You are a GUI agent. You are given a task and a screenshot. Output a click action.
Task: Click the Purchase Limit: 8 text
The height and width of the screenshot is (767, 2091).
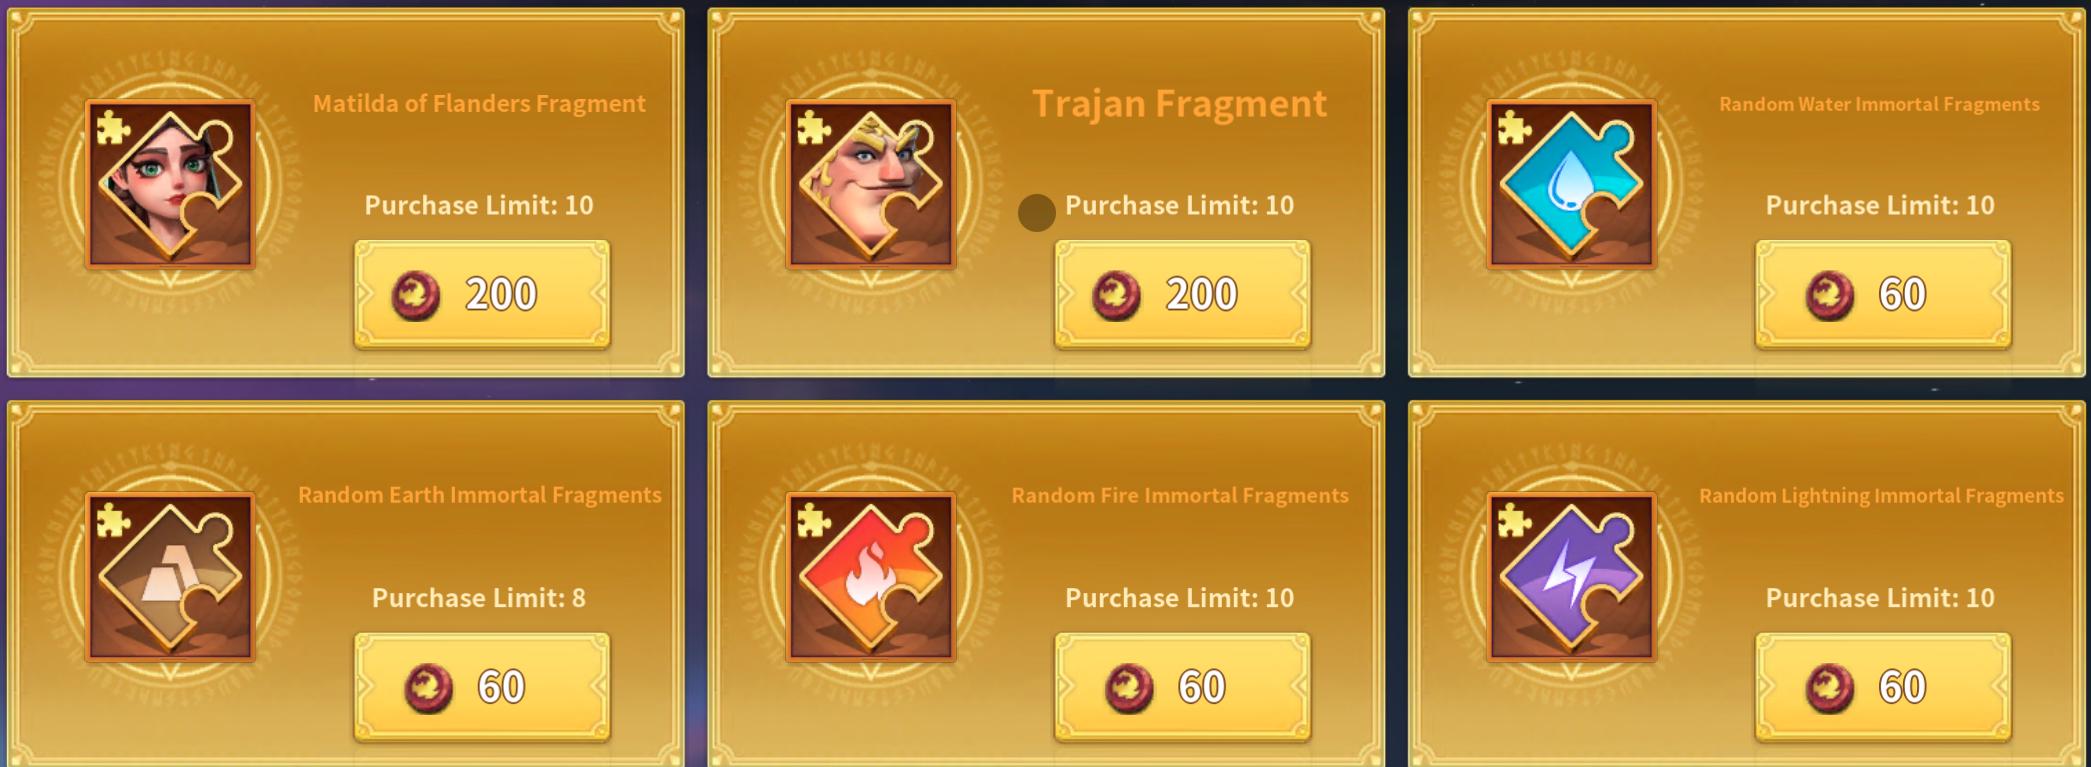[479, 598]
